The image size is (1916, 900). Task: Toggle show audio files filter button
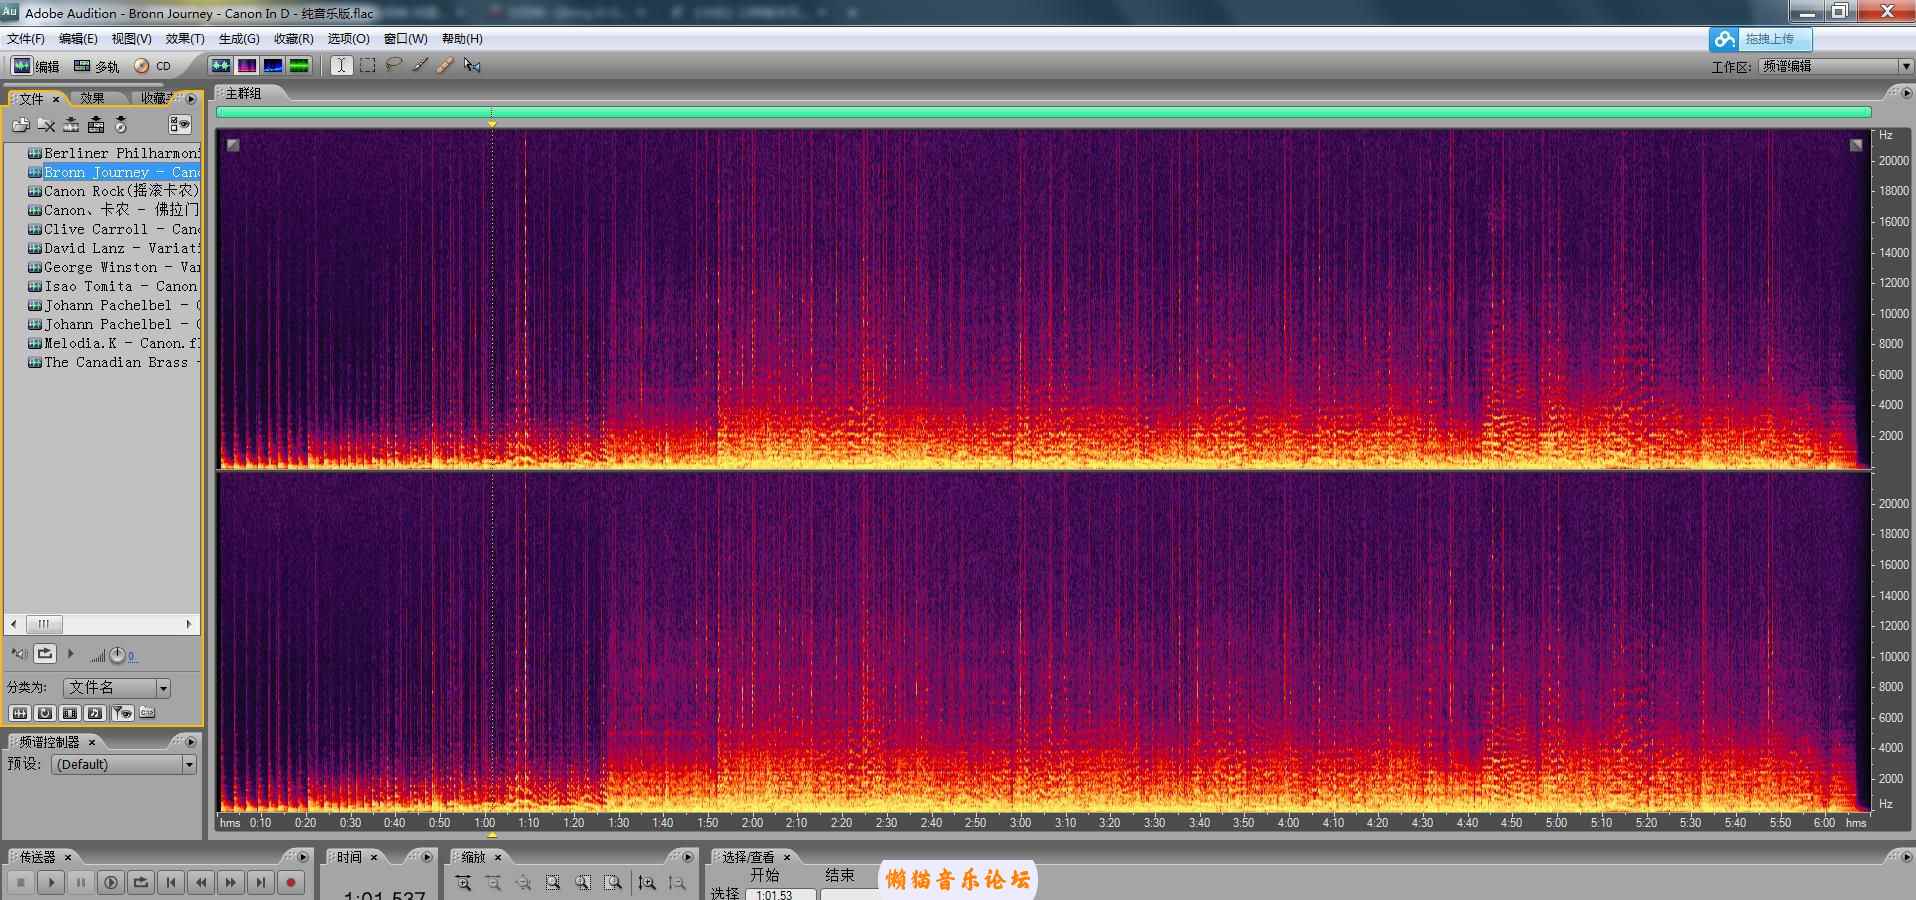pyautogui.click(x=19, y=713)
